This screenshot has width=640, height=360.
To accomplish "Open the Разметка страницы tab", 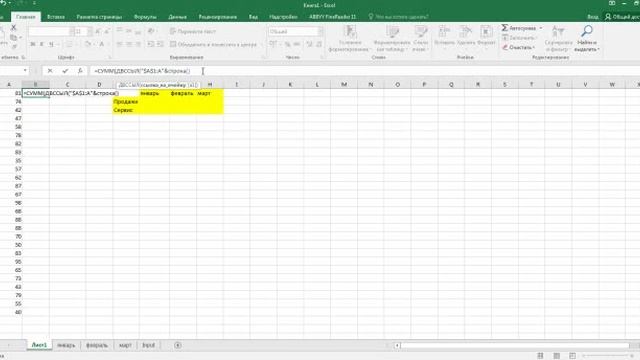I will (x=99, y=17).
